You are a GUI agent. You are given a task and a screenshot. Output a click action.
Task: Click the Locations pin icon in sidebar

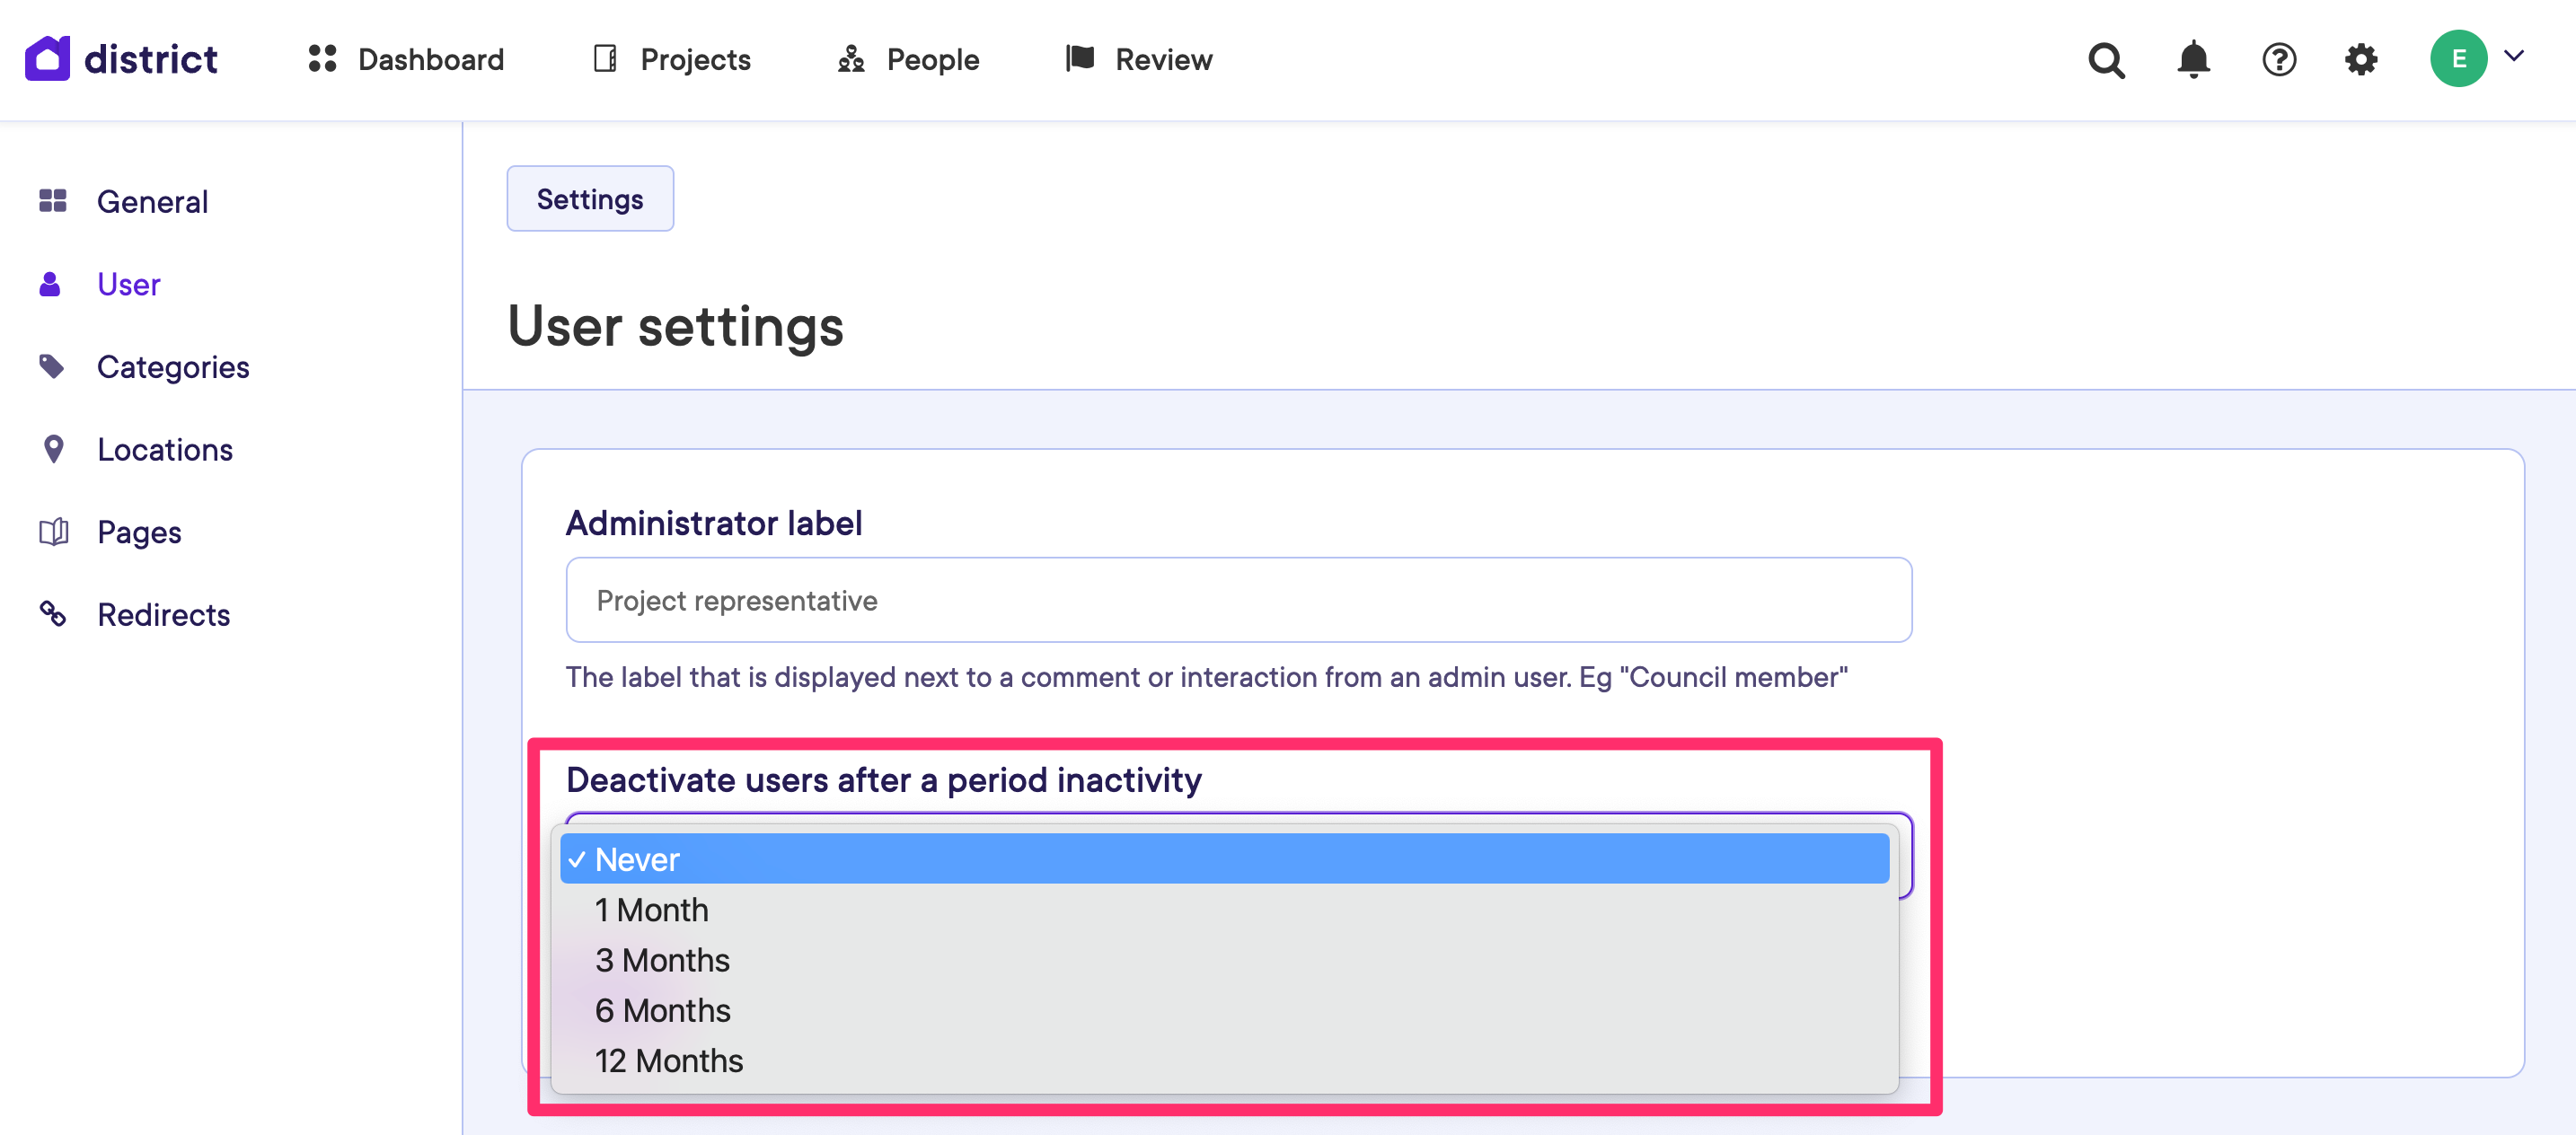pyautogui.click(x=53, y=450)
